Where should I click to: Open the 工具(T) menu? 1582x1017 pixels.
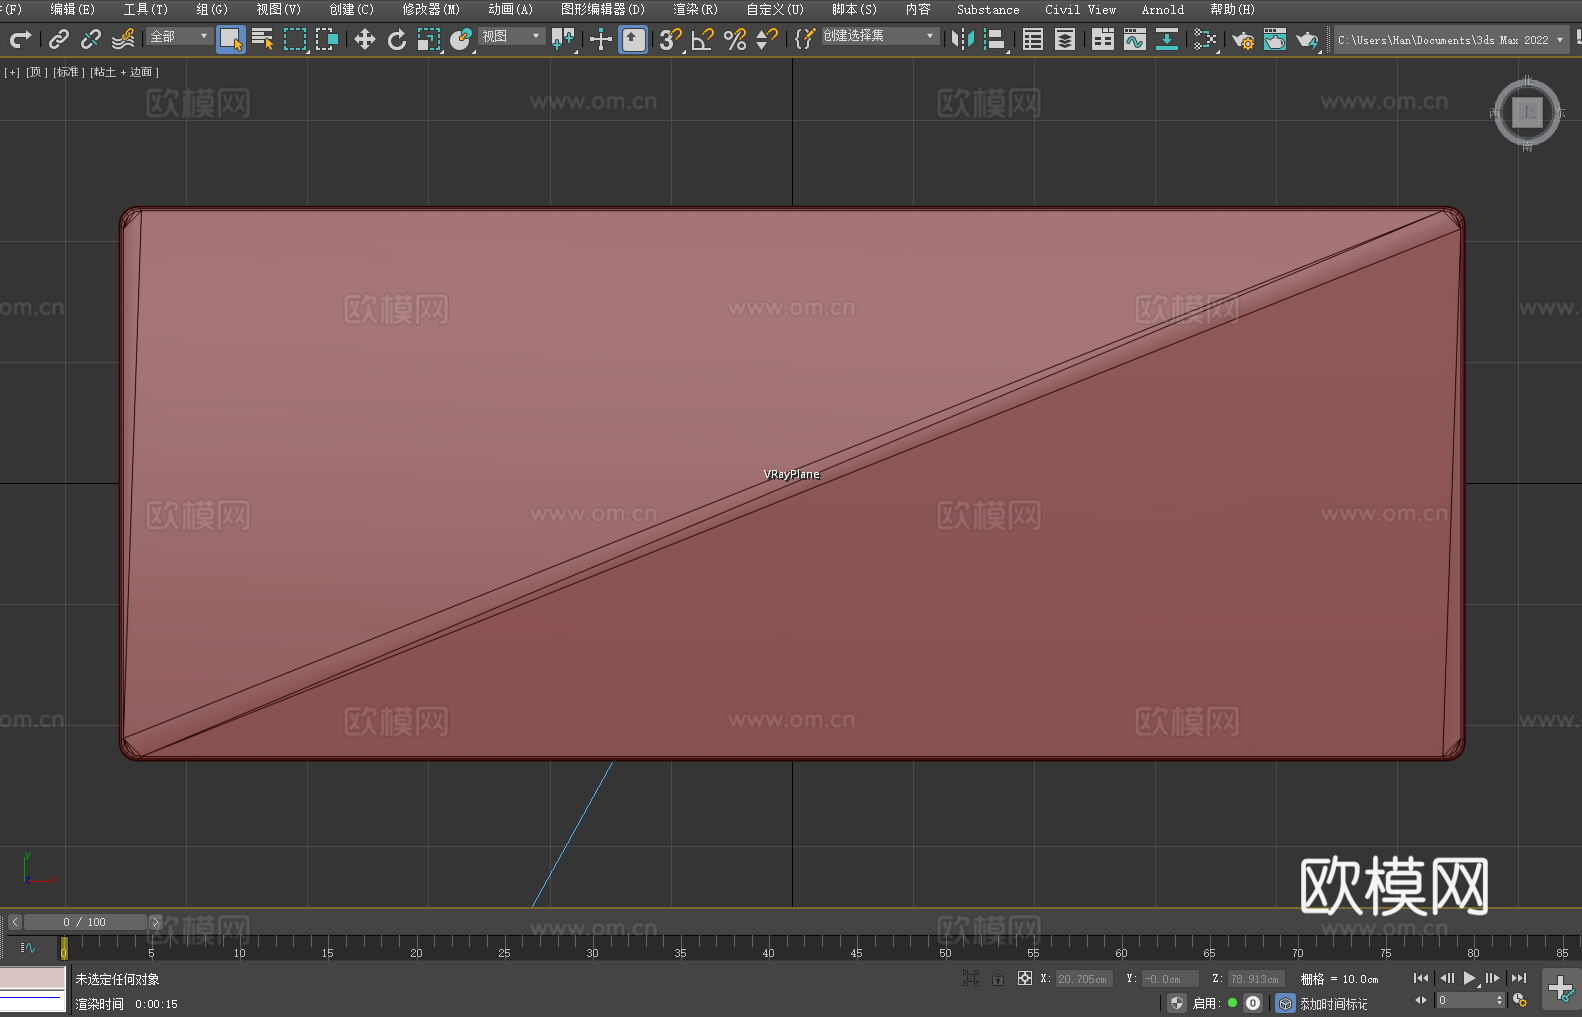click(x=145, y=9)
